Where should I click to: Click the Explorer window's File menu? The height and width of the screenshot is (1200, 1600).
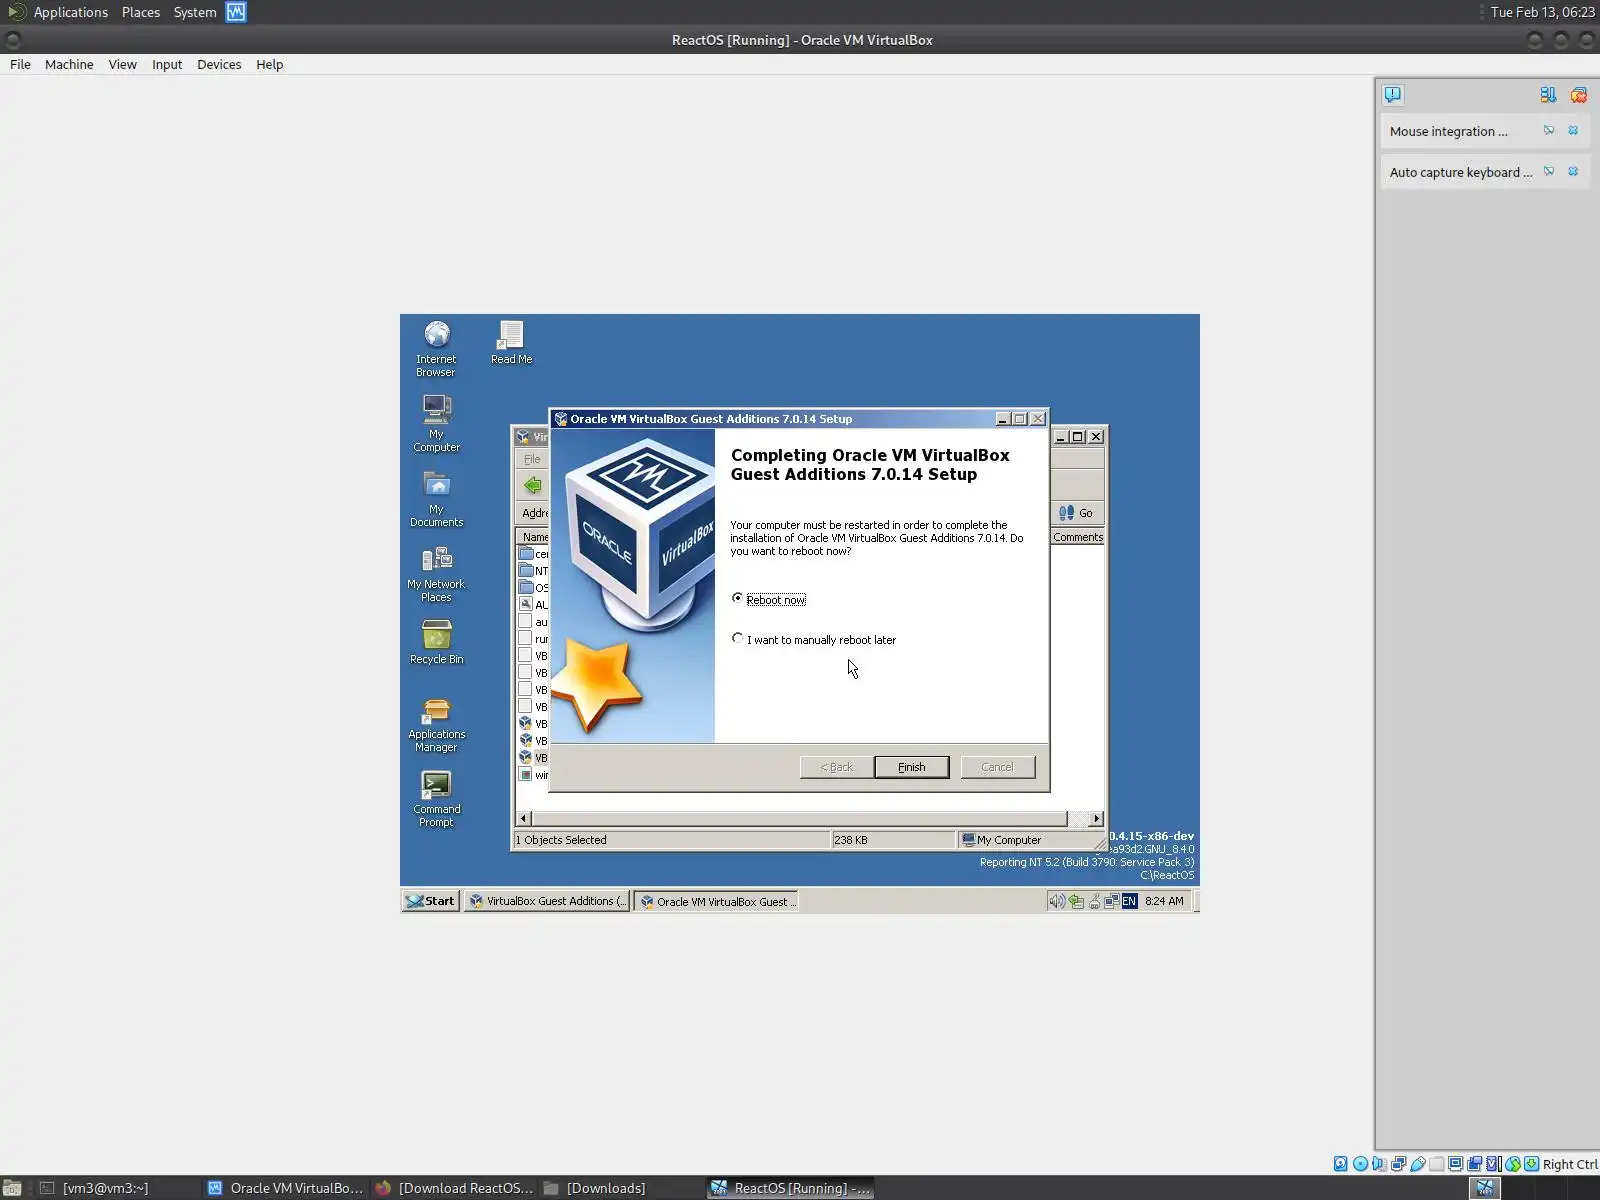[x=532, y=459]
